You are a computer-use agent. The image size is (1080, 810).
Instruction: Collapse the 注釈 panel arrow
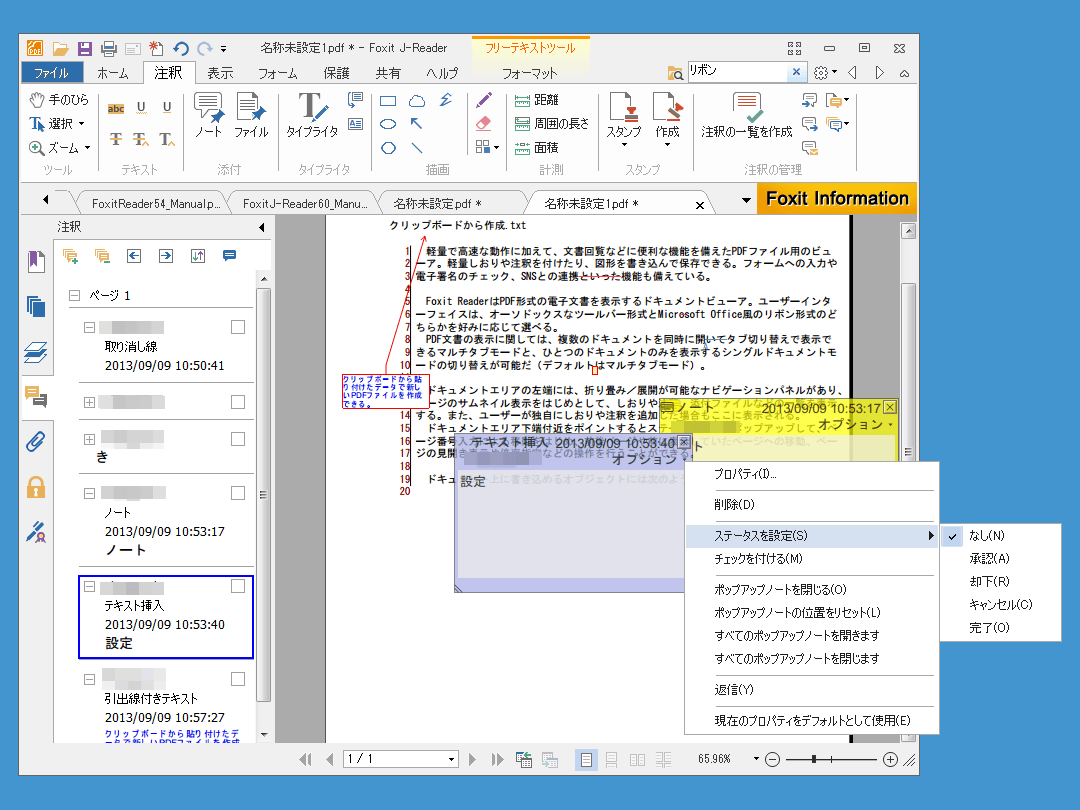point(262,227)
